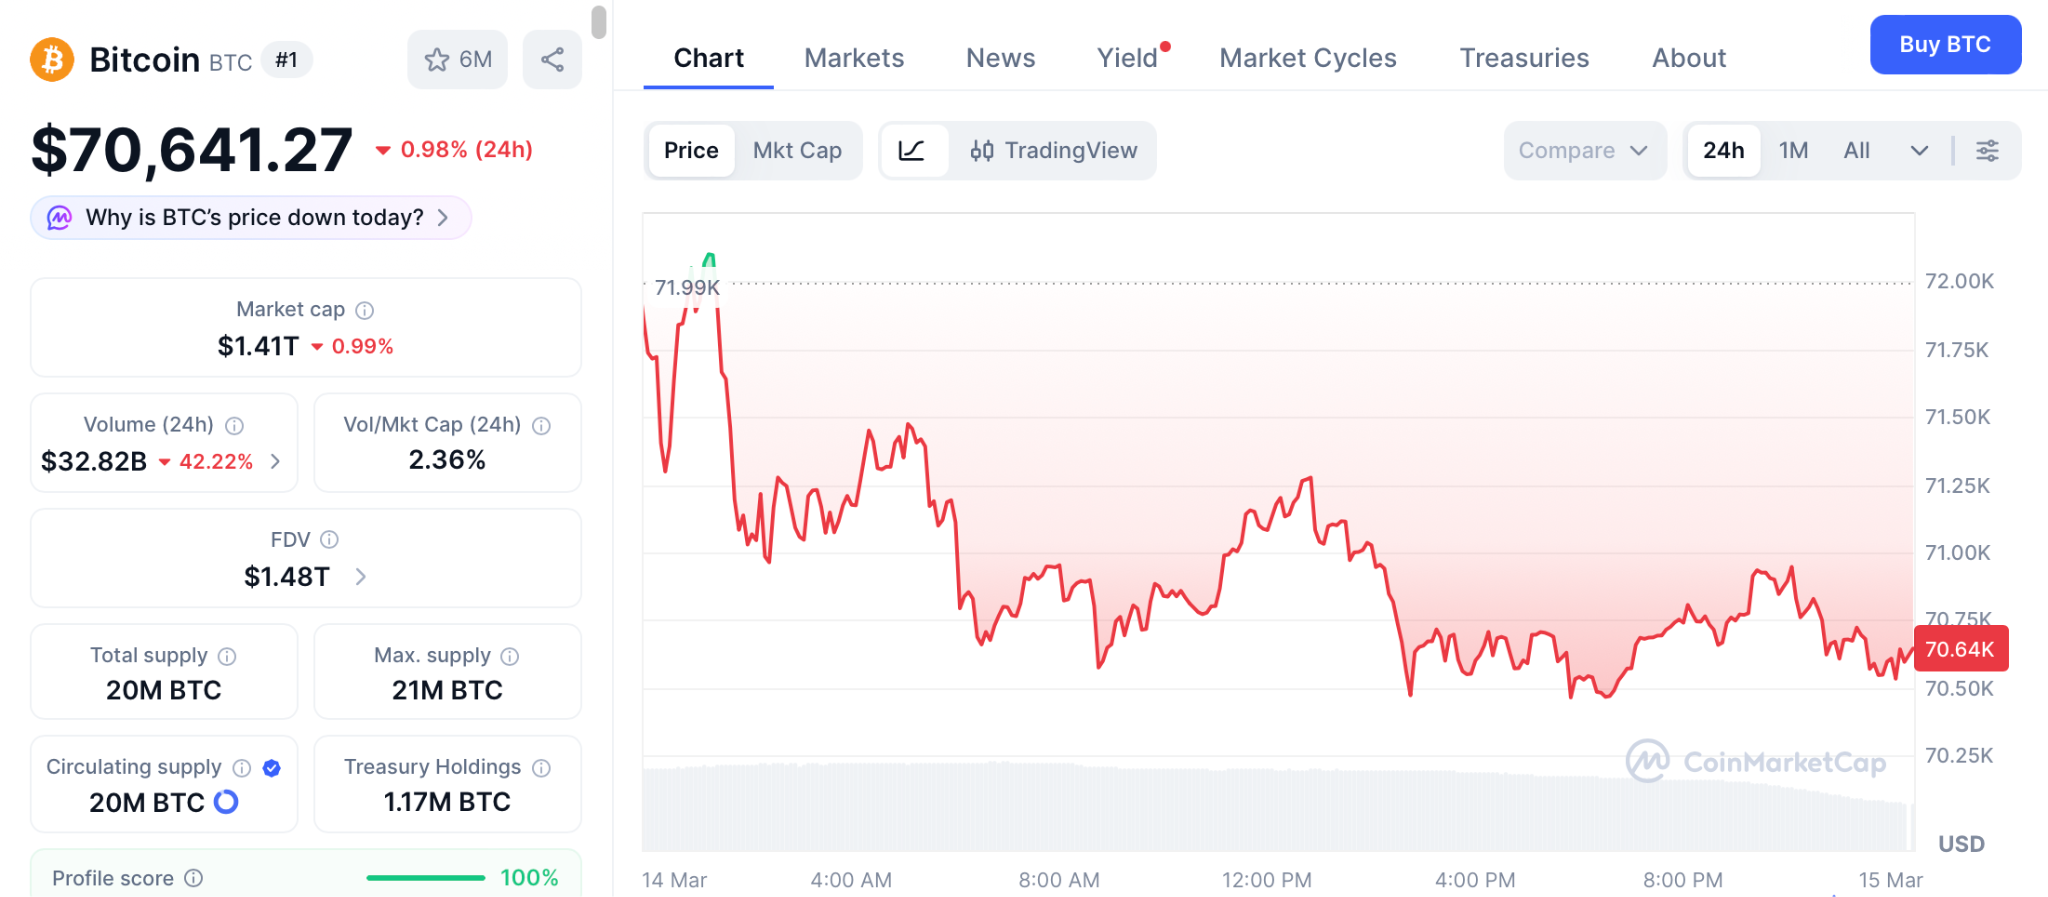Select the line chart icon
Screen dimensions: 2048x897
[912, 151]
